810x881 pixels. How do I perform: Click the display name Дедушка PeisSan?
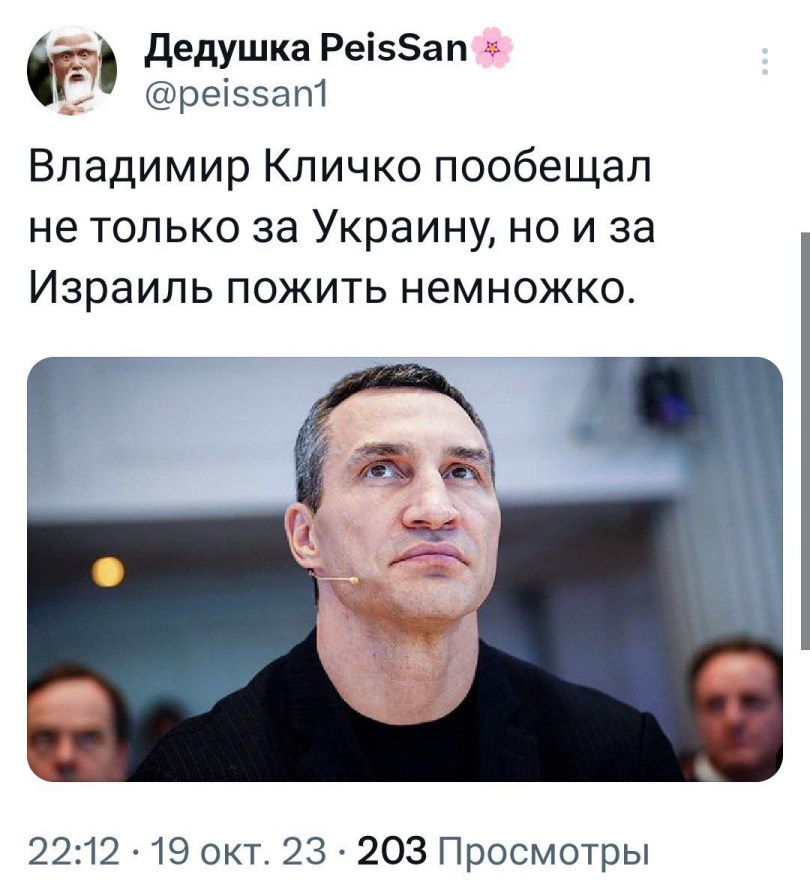pyautogui.click(x=306, y=49)
